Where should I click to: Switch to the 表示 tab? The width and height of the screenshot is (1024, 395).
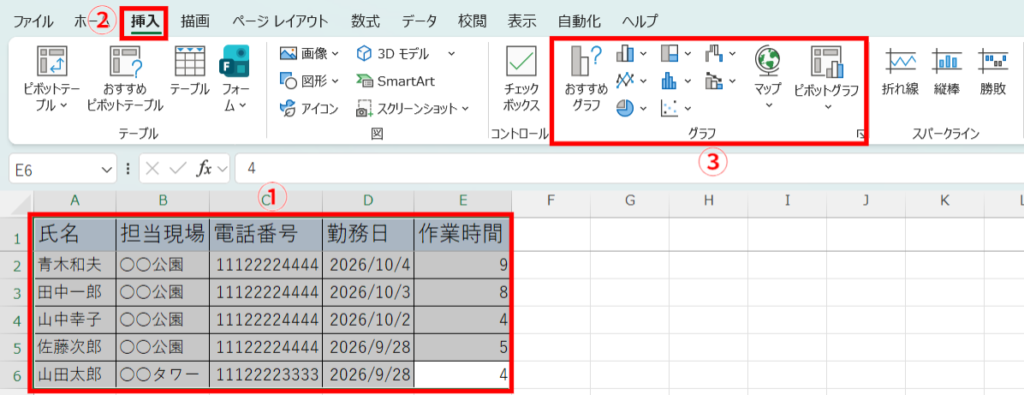click(522, 21)
